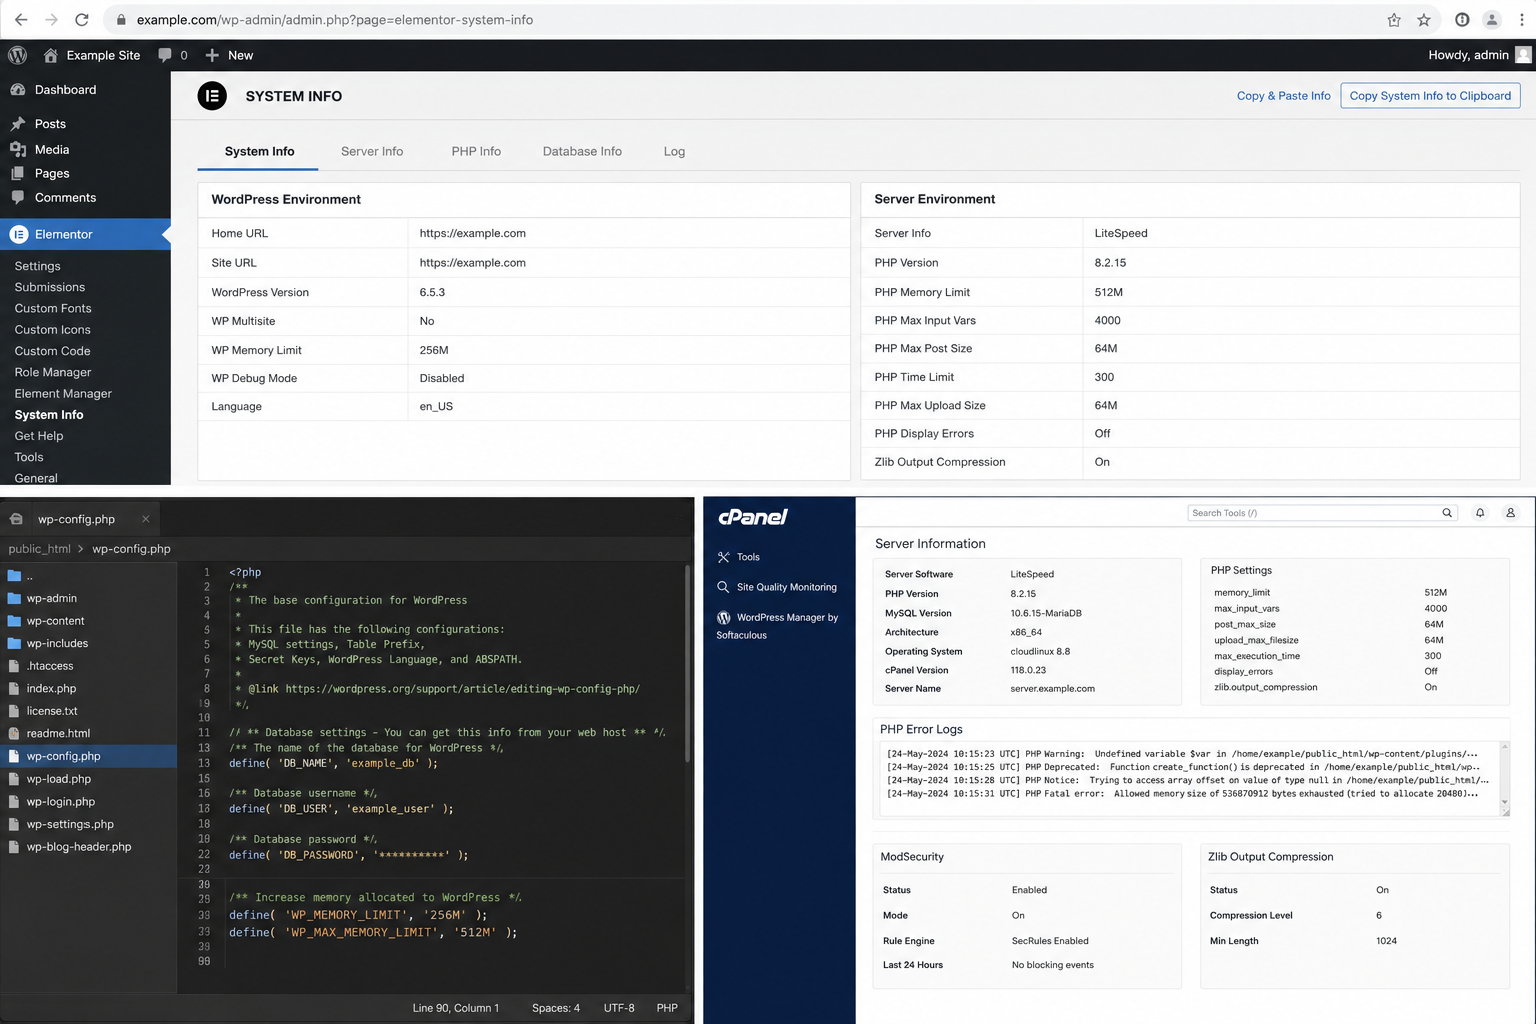Click the Copy & Paste Info link
The height and width of the screenshot is (1024, 1536).
(x=1284, y=96)
